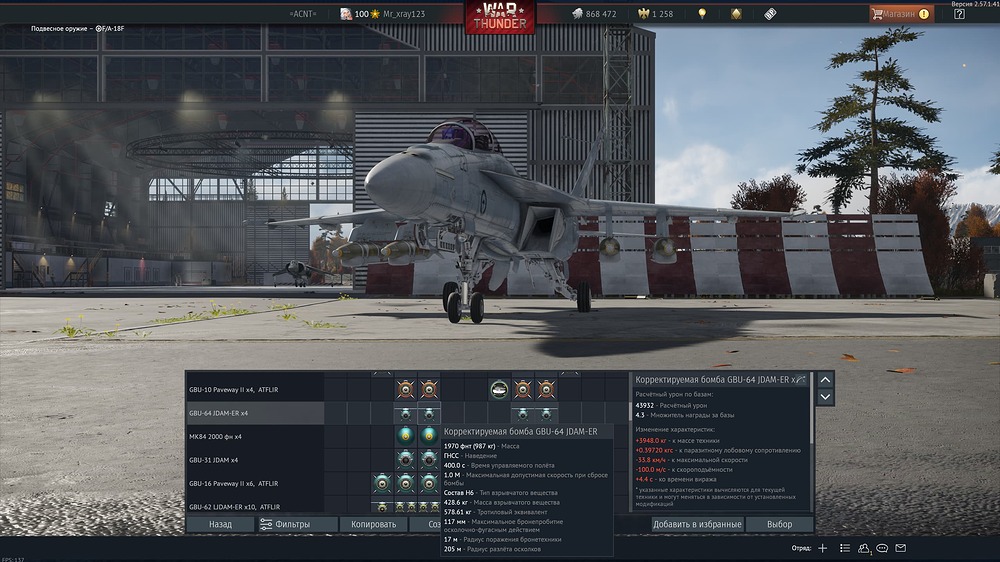Screen dimensions: 1000x562
Task: Open the chat bubble icon
Action: (882, 548)
